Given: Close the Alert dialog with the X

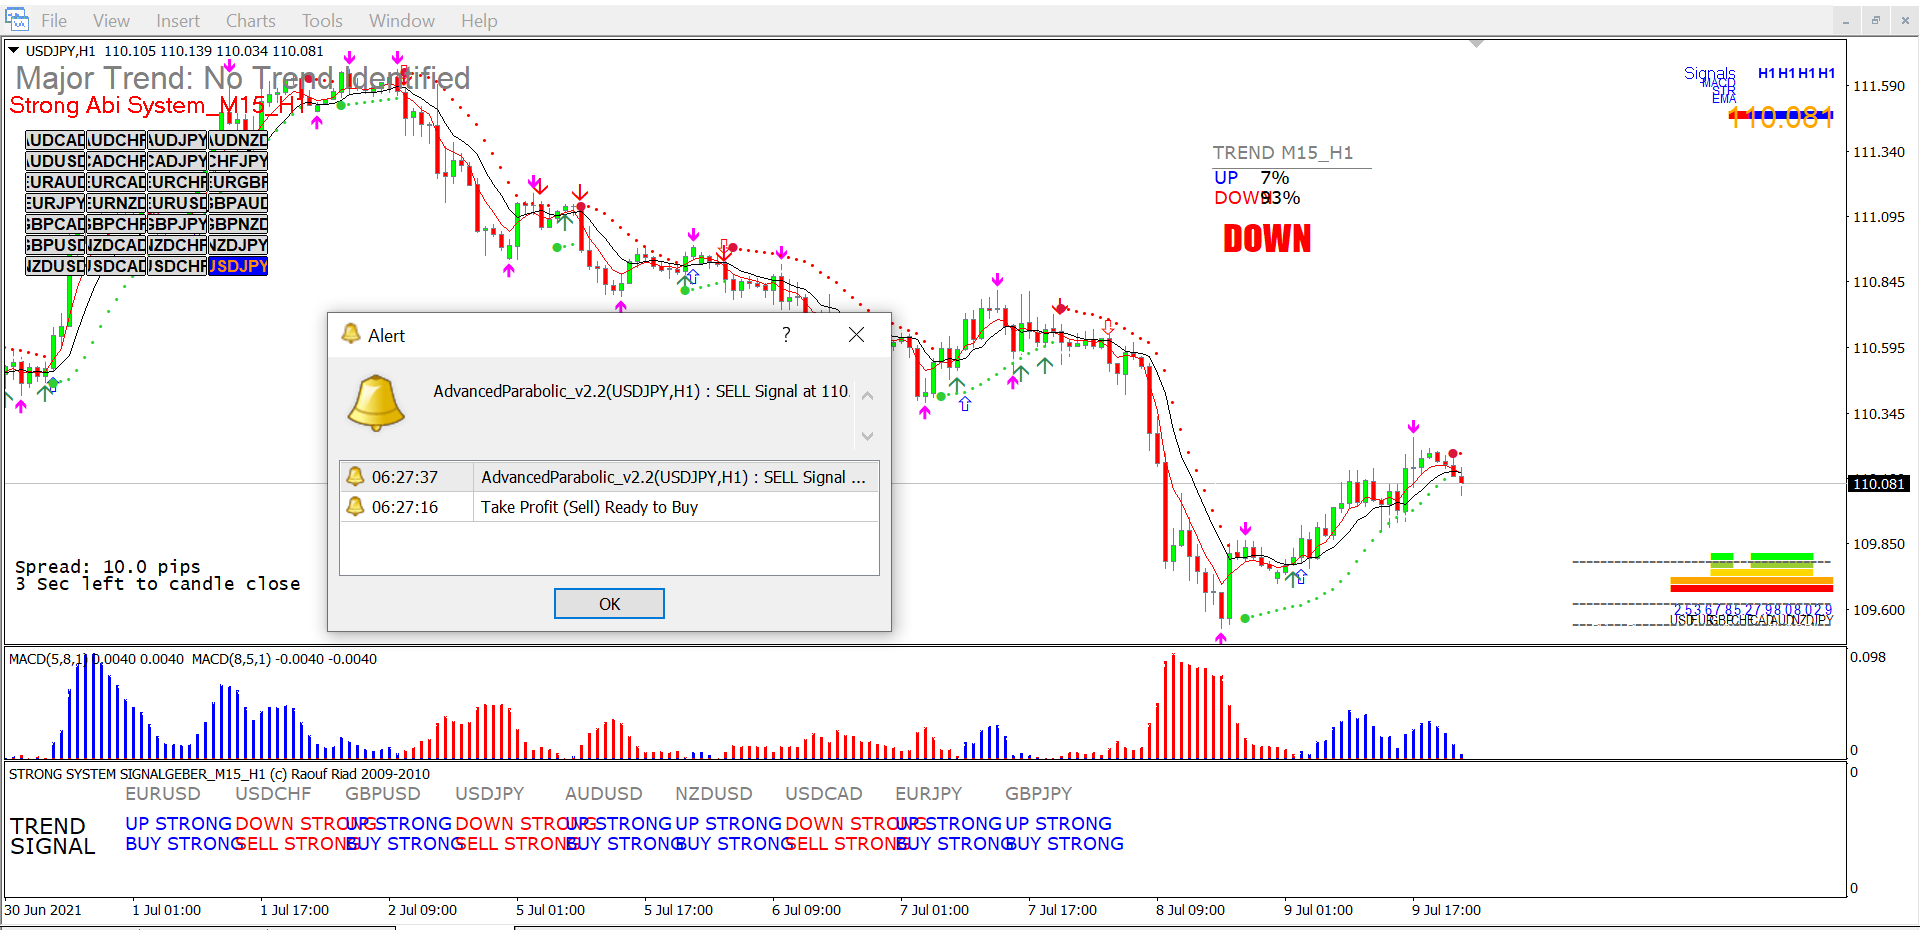Looking at the screenshot, I should 856,335.
